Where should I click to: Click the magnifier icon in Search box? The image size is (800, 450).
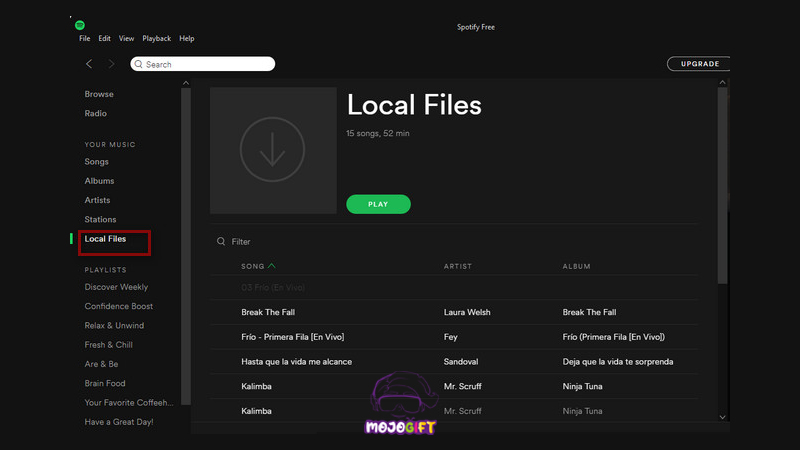click(x=138, y=64)
